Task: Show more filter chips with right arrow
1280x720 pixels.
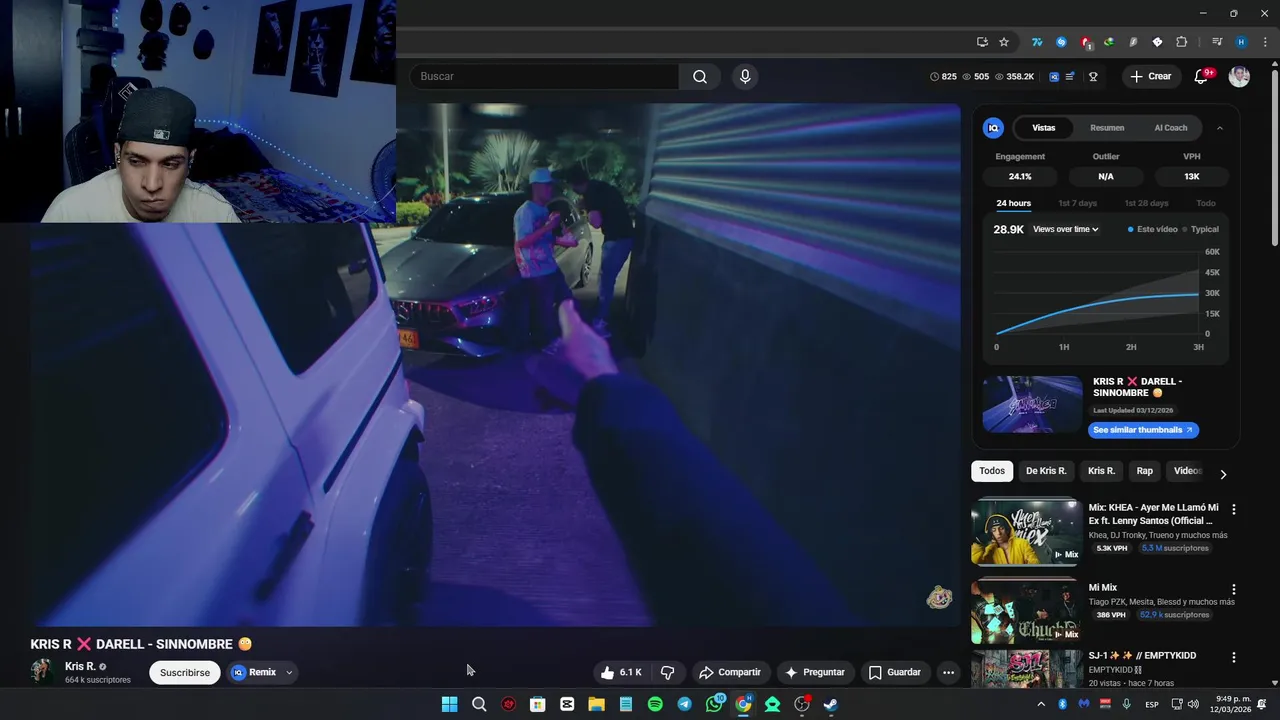Action: (x=1222, y=474)
